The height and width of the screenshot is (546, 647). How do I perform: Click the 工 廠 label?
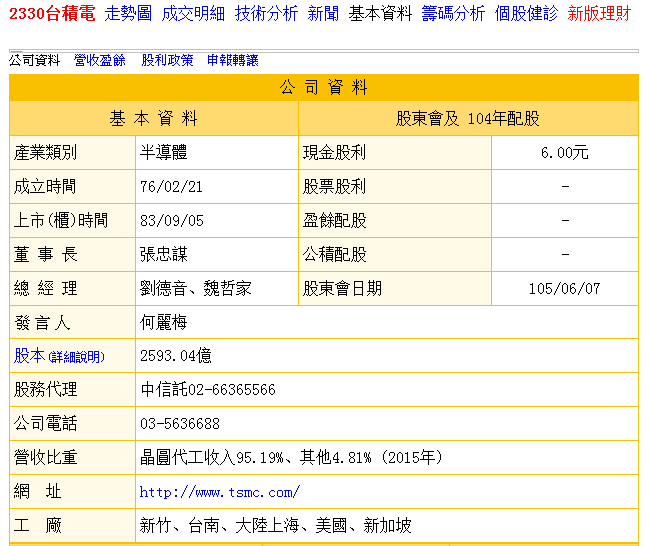click(38, 525)
